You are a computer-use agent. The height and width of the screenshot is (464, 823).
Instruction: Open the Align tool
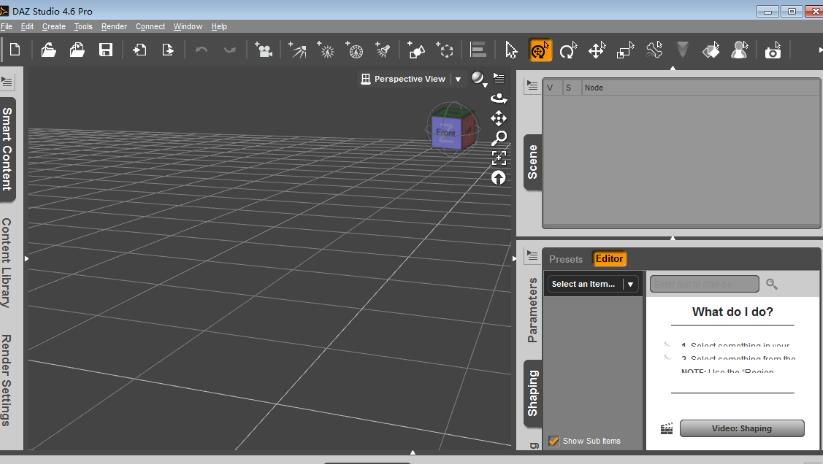(x=478, y=50)
